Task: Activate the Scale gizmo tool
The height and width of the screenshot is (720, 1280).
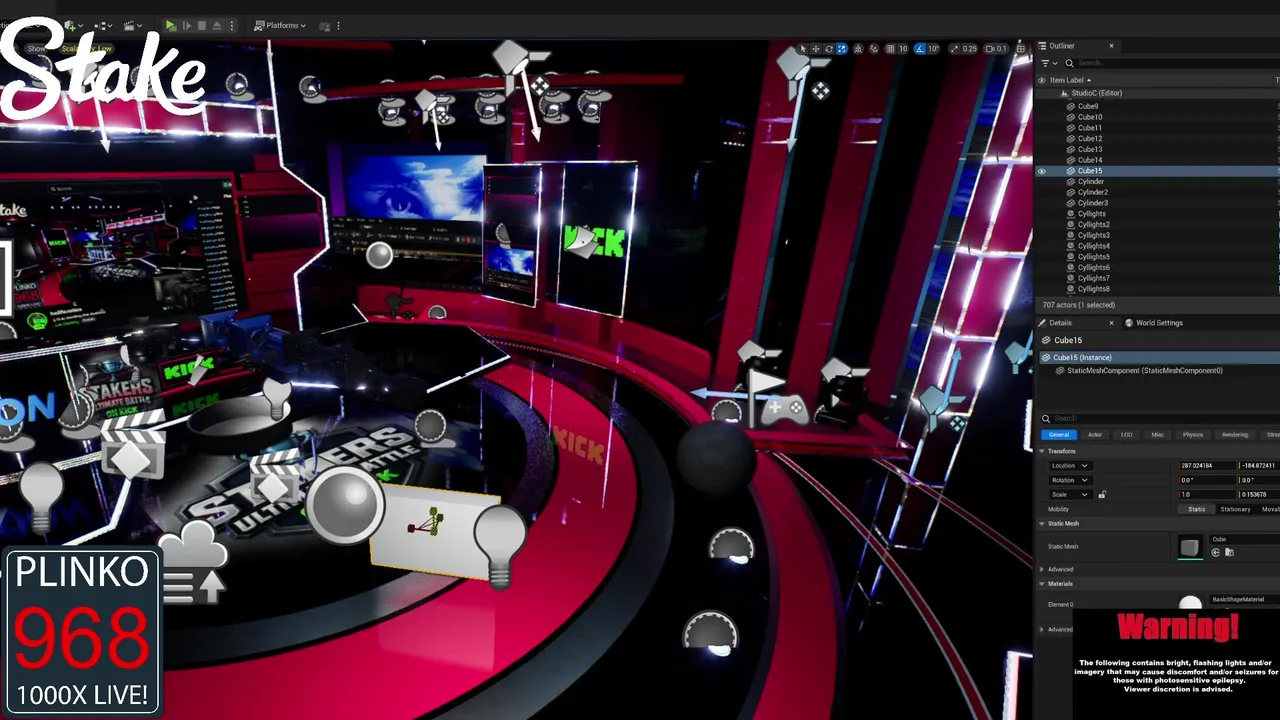Action: pos(841,48)
